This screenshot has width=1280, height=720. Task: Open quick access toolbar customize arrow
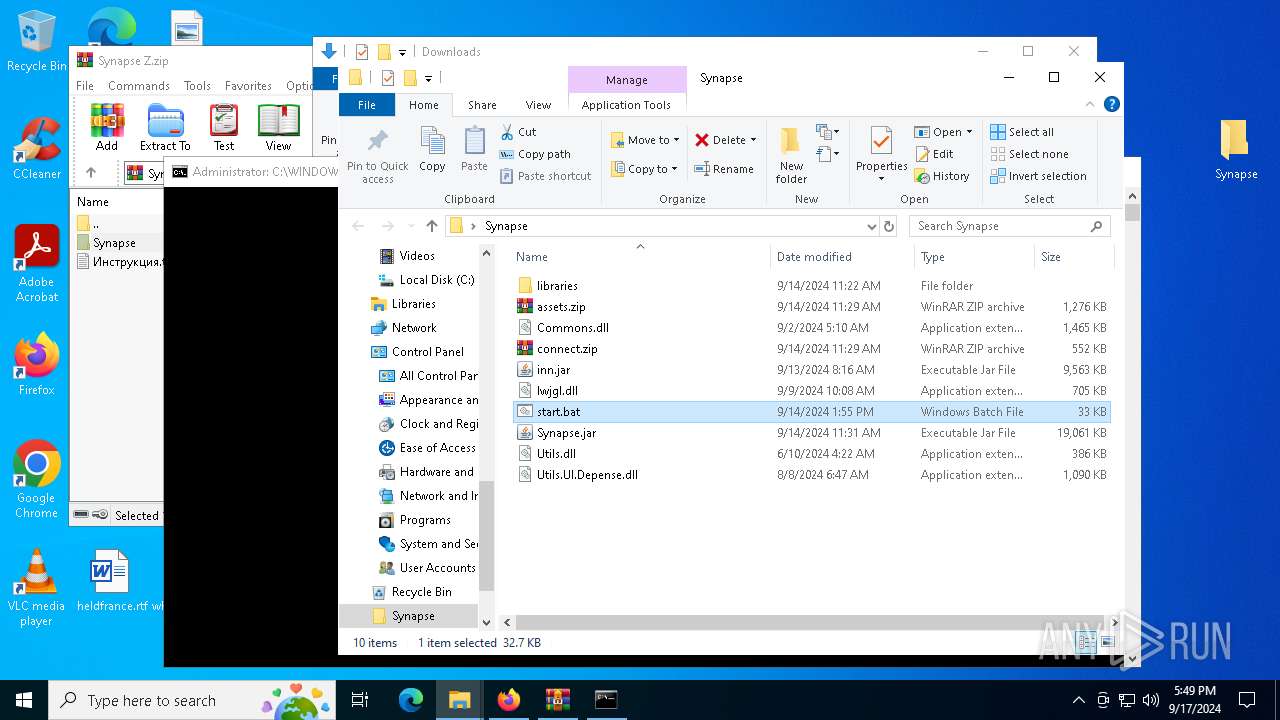[x=428, y=78]
